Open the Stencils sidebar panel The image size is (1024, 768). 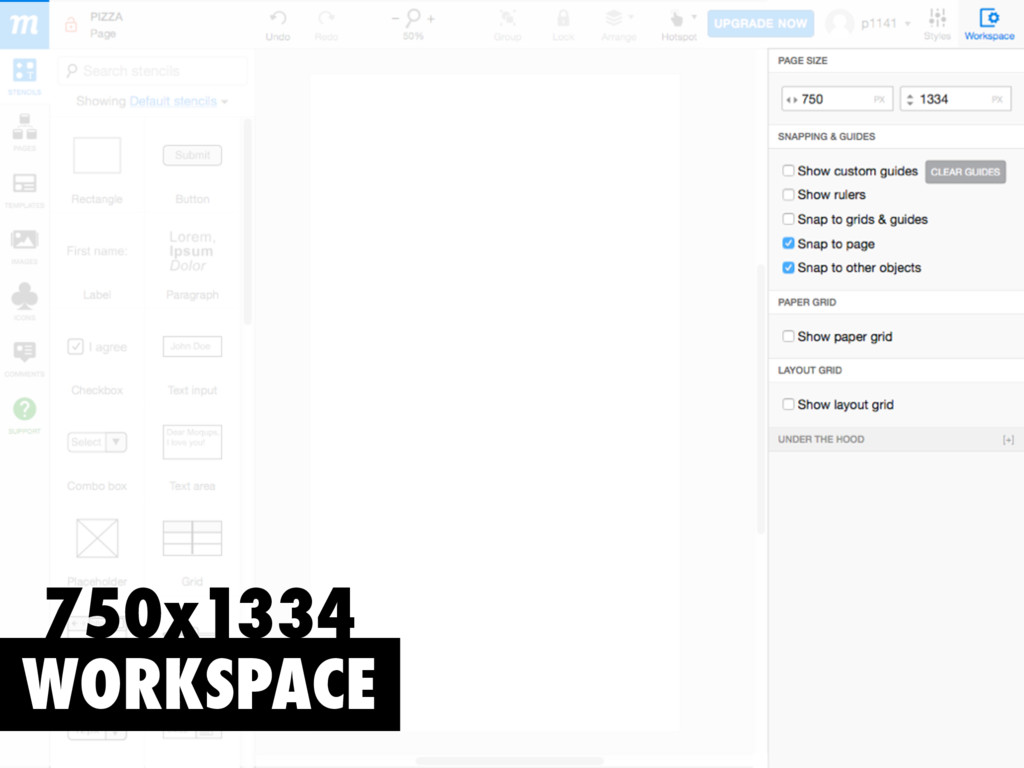click(x=24, y=76)
